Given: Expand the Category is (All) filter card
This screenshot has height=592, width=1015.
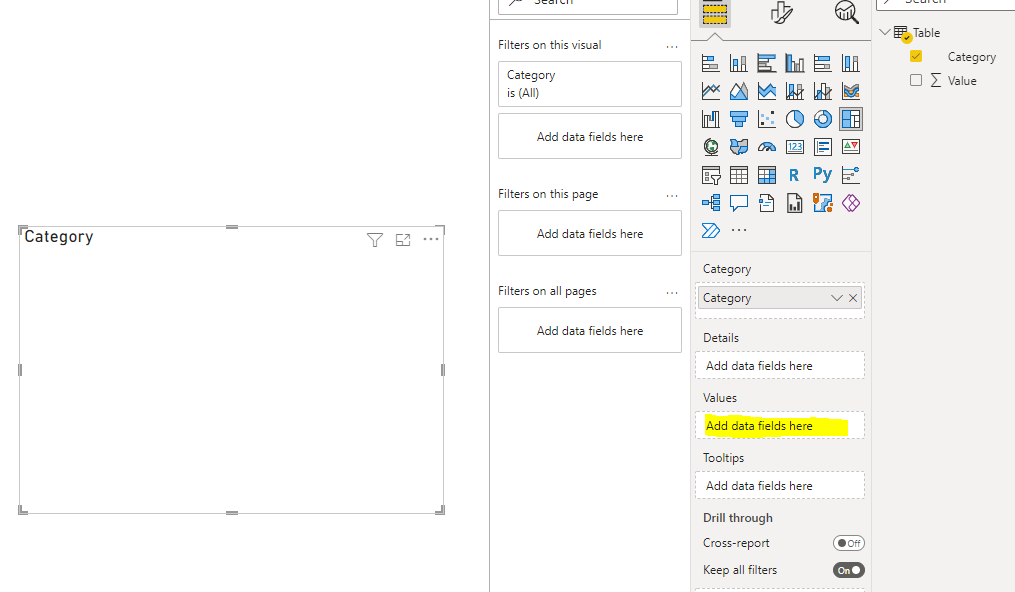Looking at the screenshot, I should pyautogui.click(x=590, y=84).
